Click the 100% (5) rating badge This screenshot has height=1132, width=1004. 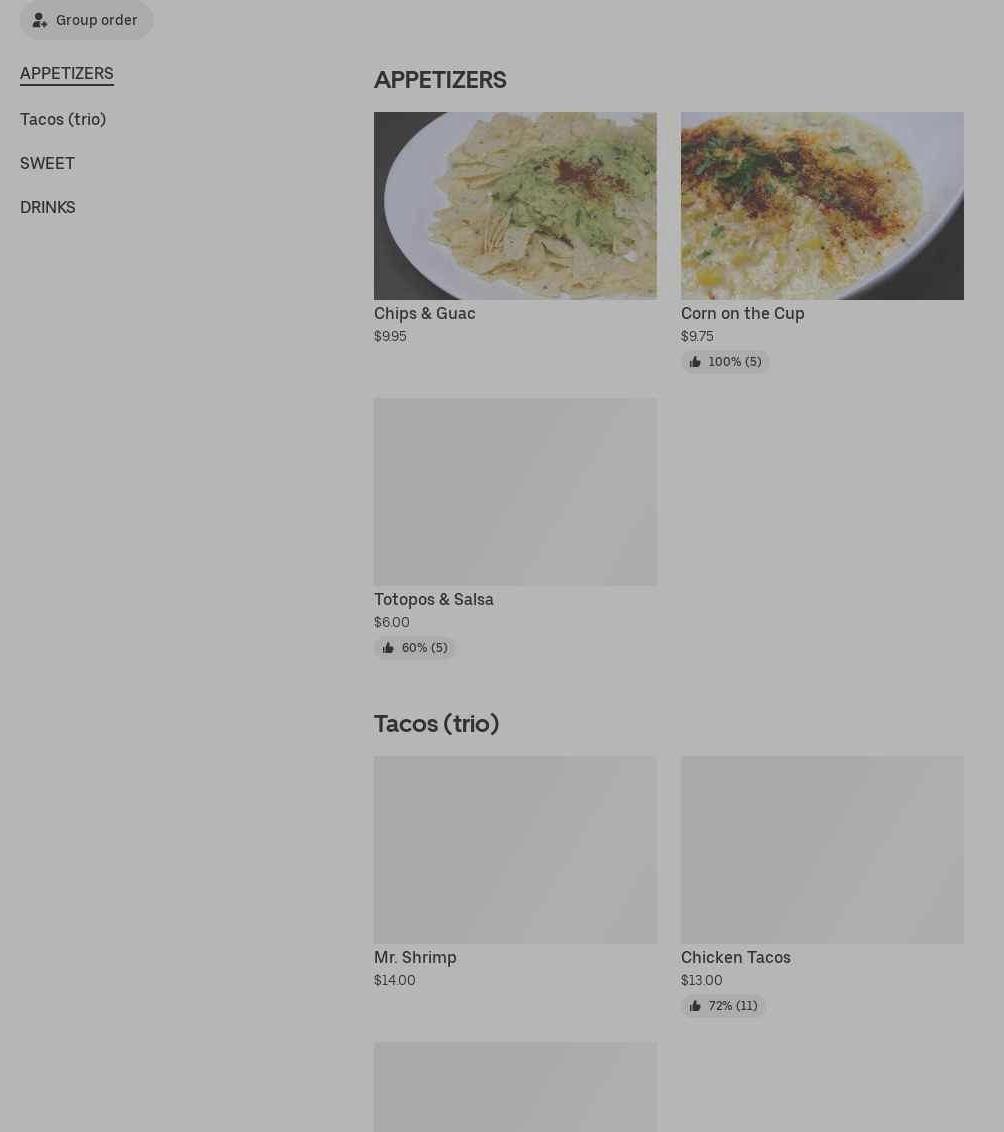(x=725, y=362)
